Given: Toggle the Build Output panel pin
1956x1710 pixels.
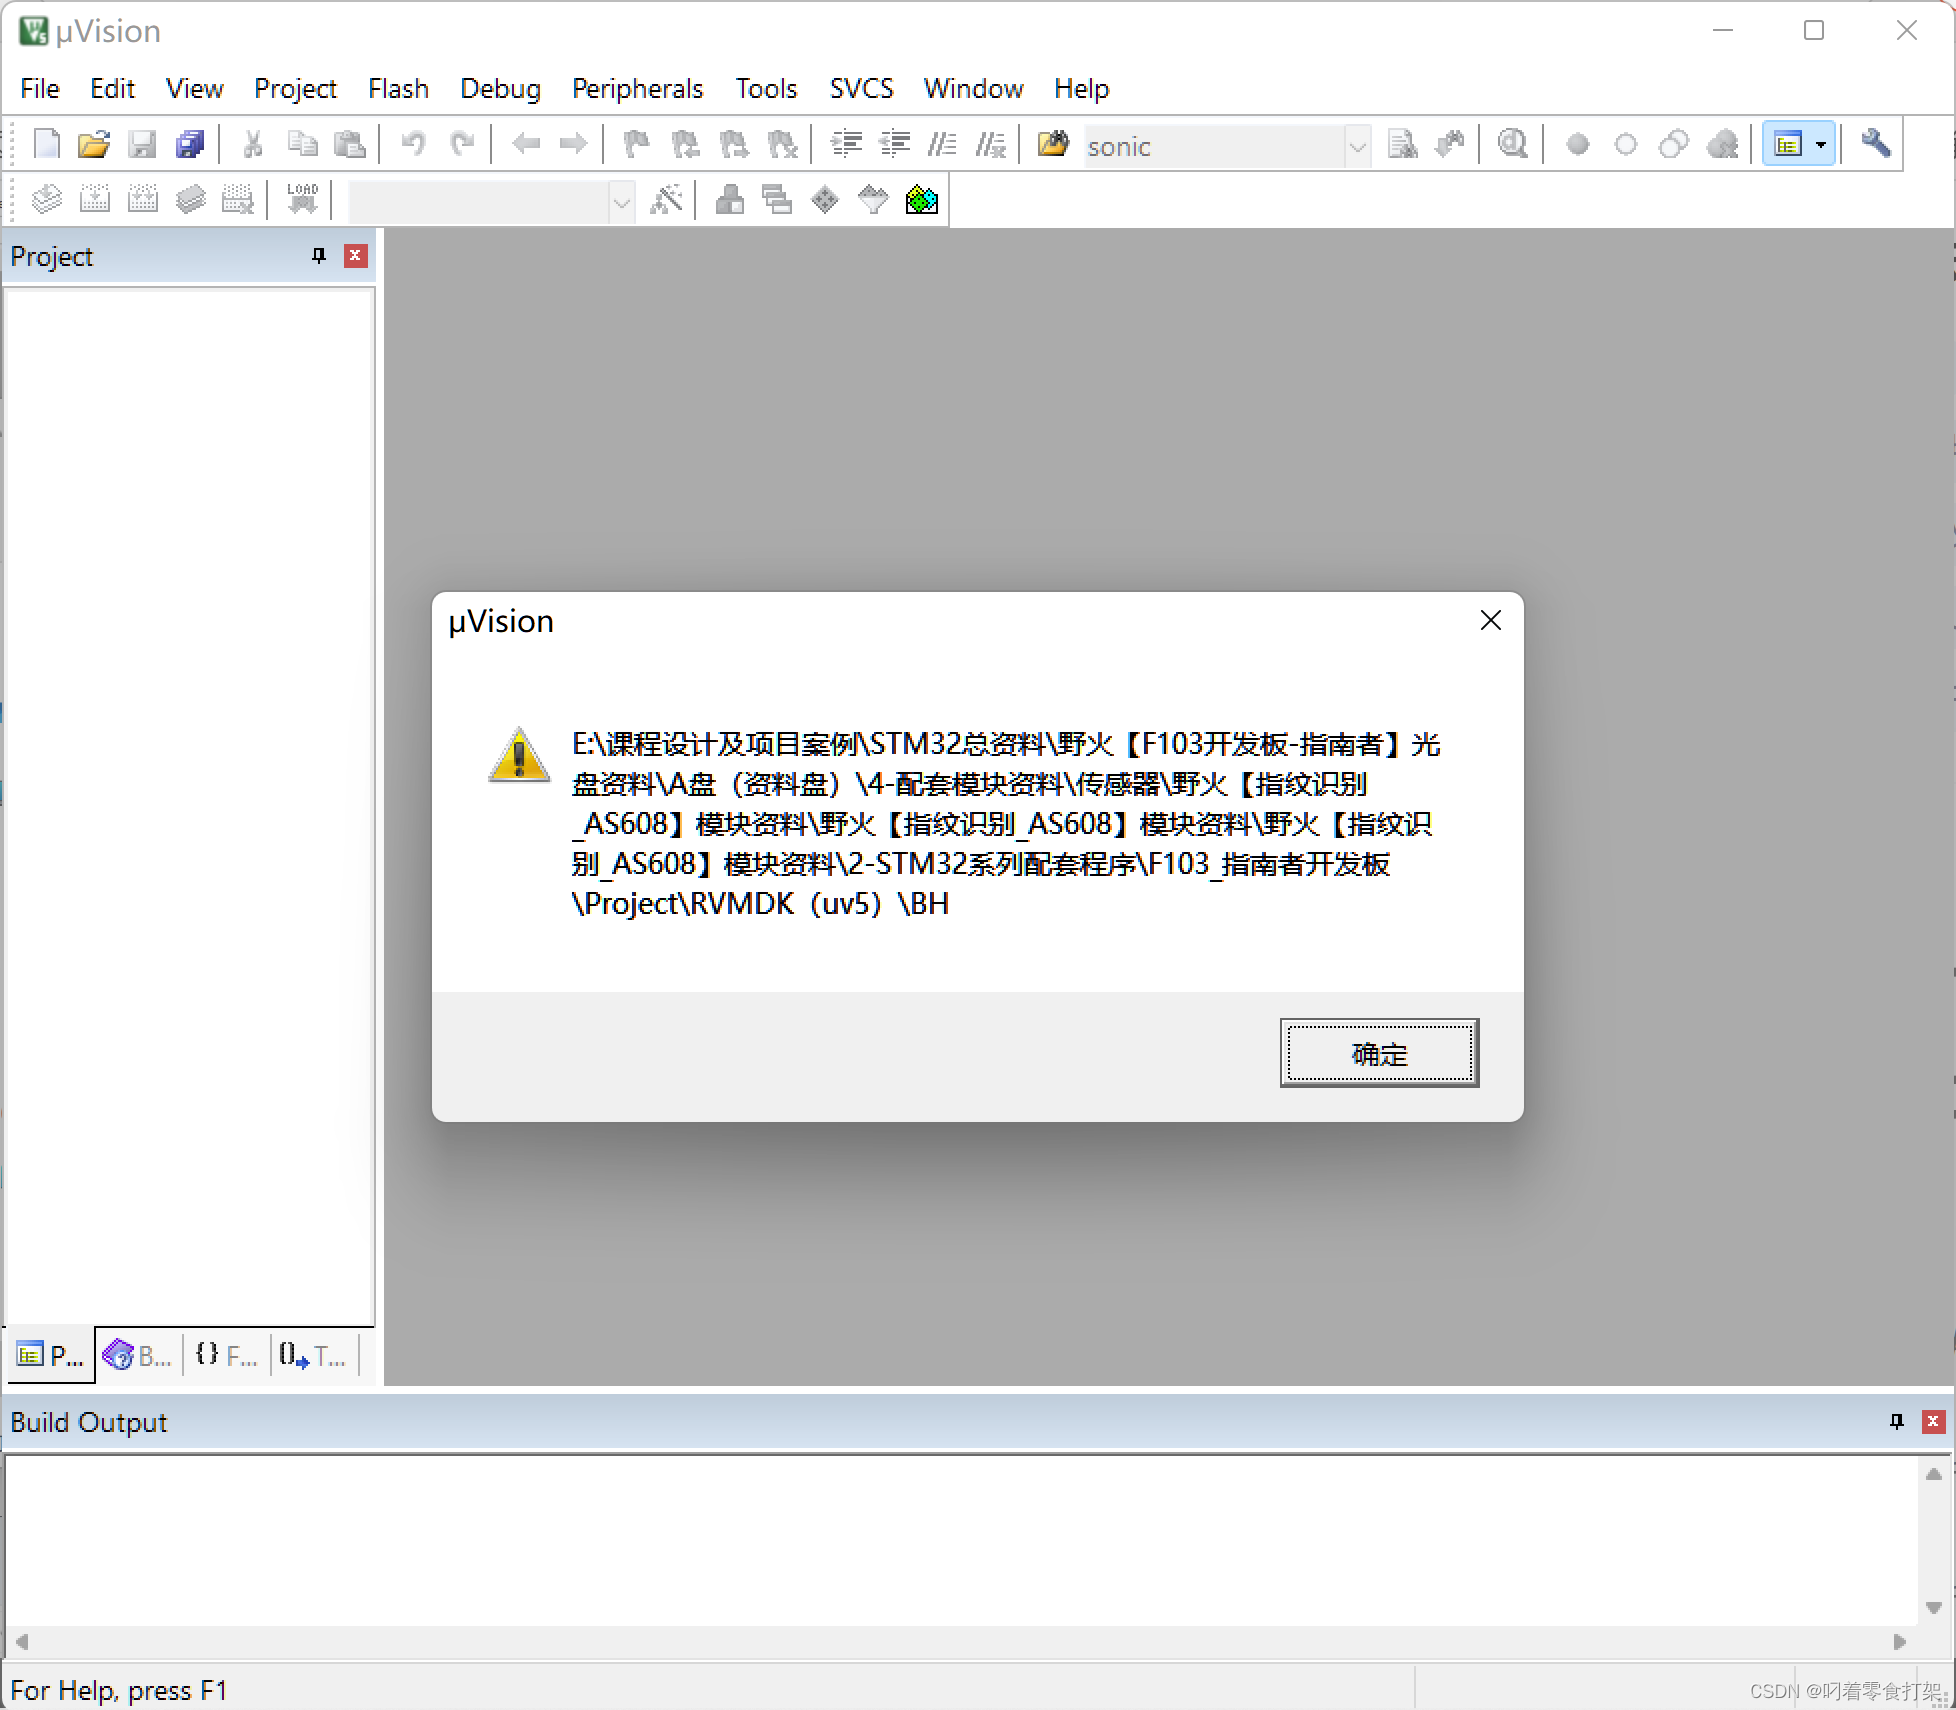Looking at the screenshot, I should [x=1896, y=1422].
